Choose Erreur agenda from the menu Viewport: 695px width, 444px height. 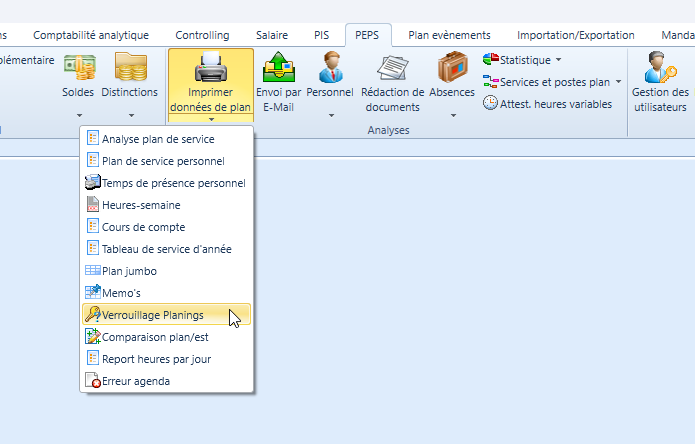[x=167, y=381]
